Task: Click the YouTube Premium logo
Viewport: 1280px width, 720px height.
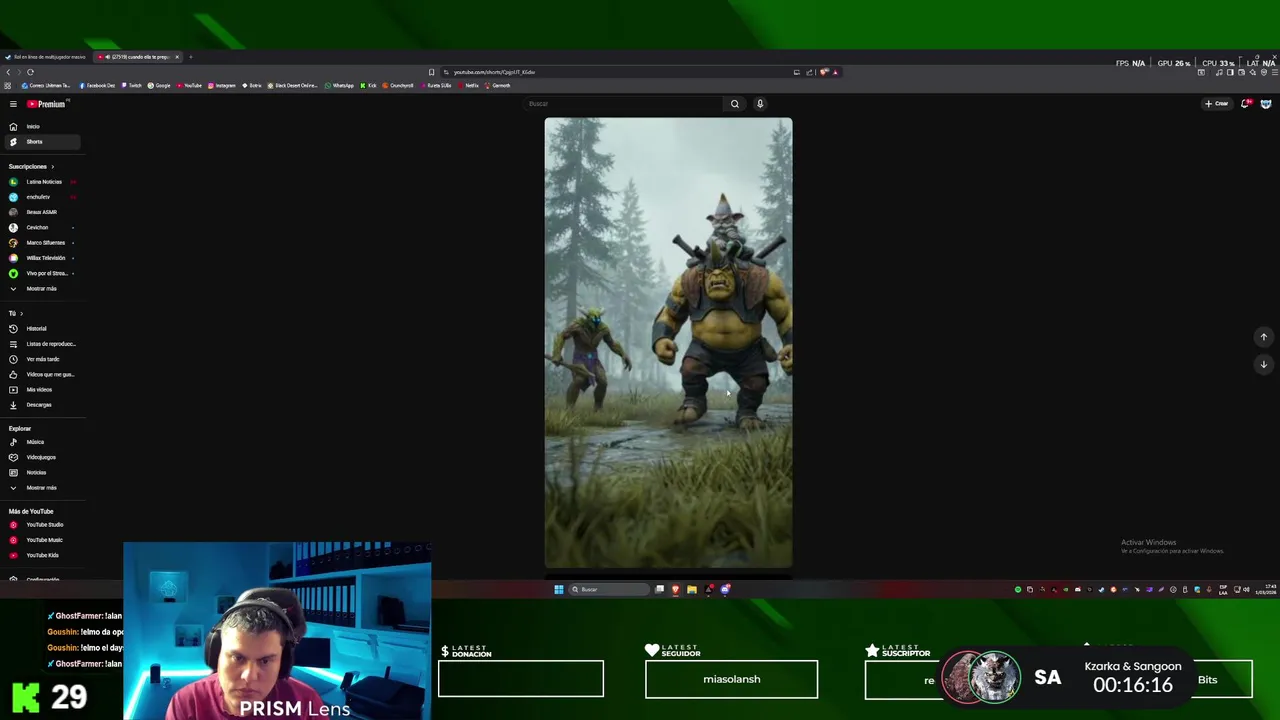Action: tap(47, 104)
